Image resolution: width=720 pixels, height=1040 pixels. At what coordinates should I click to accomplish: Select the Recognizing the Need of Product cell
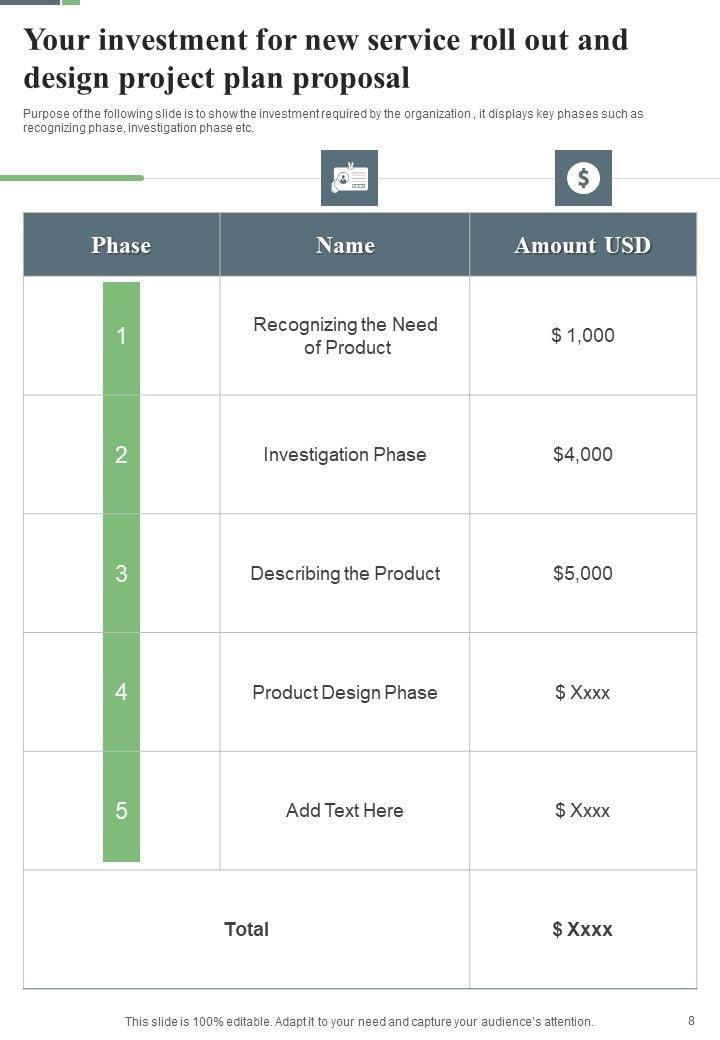345,336
